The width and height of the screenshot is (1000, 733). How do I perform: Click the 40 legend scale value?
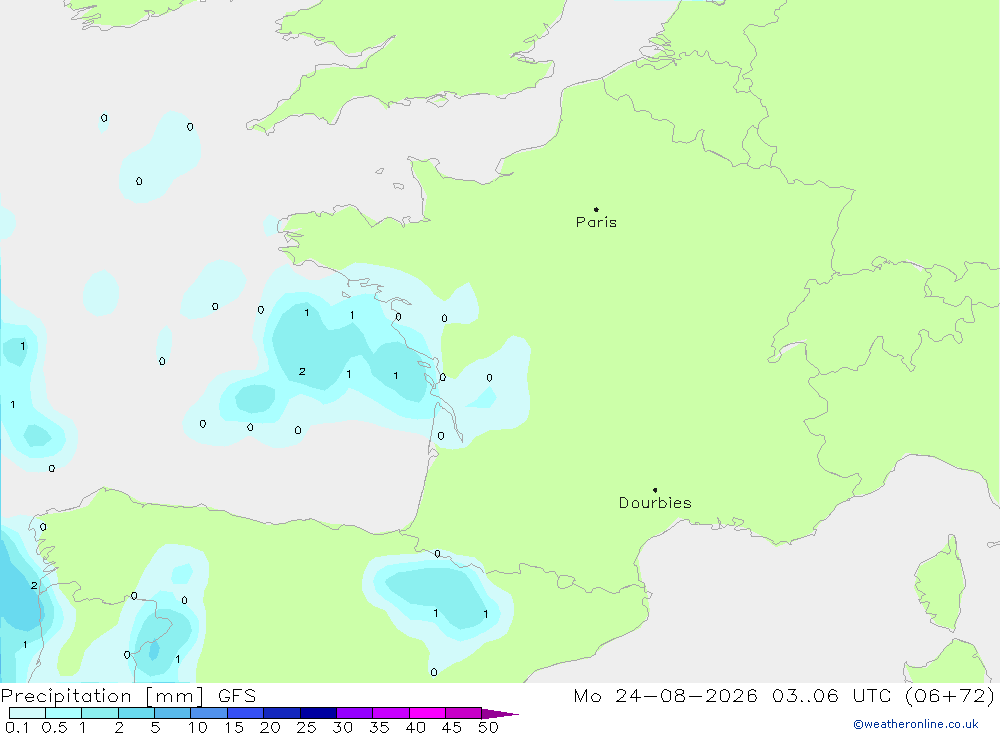coord(415,727)
